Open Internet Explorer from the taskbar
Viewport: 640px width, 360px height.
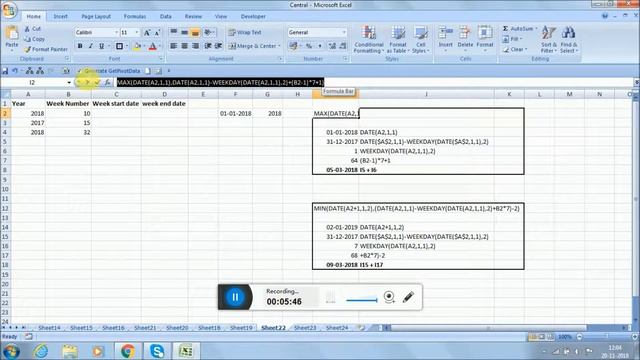coord(40,351)
